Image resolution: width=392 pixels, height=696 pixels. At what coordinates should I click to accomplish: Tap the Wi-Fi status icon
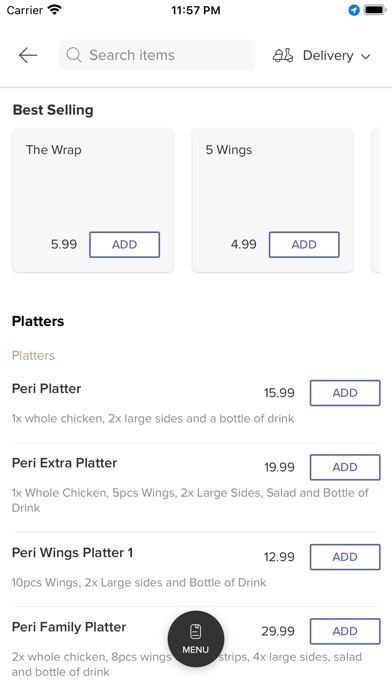click(x=55, y=10)
